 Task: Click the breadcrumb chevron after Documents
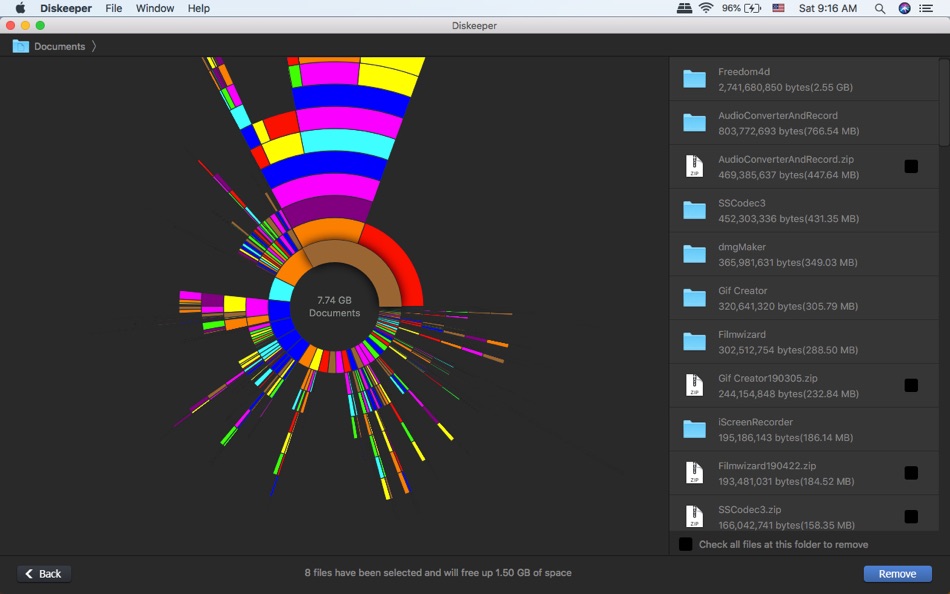pos(94,46)
